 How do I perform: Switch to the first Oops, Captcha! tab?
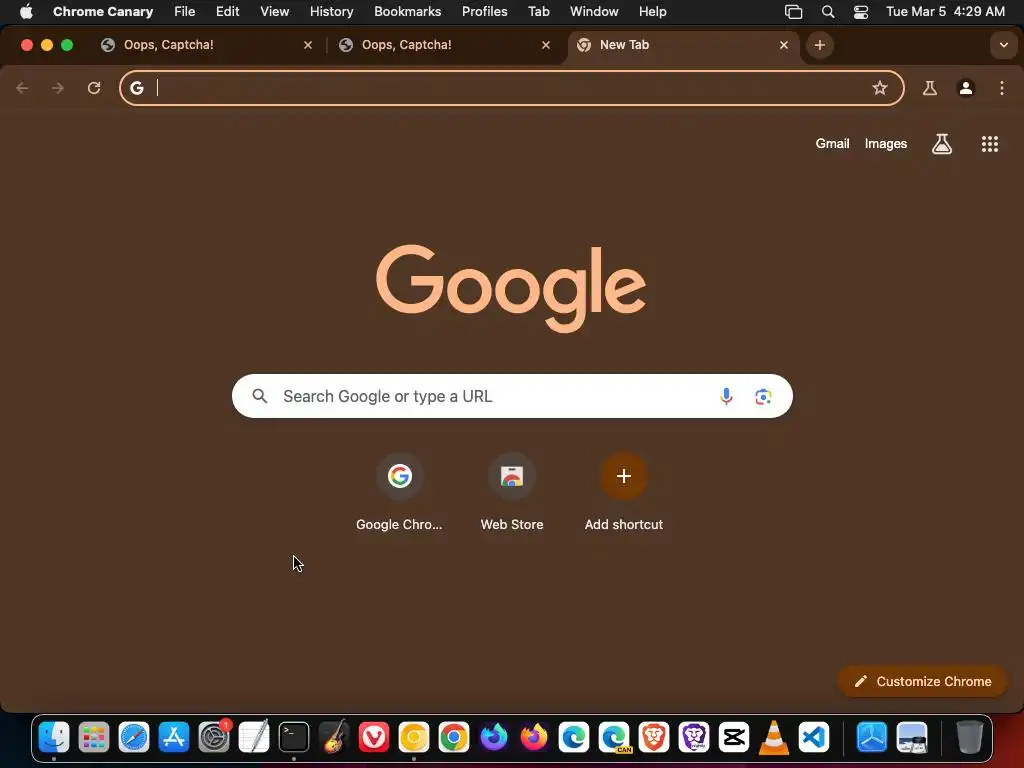[x=206, y=45]
